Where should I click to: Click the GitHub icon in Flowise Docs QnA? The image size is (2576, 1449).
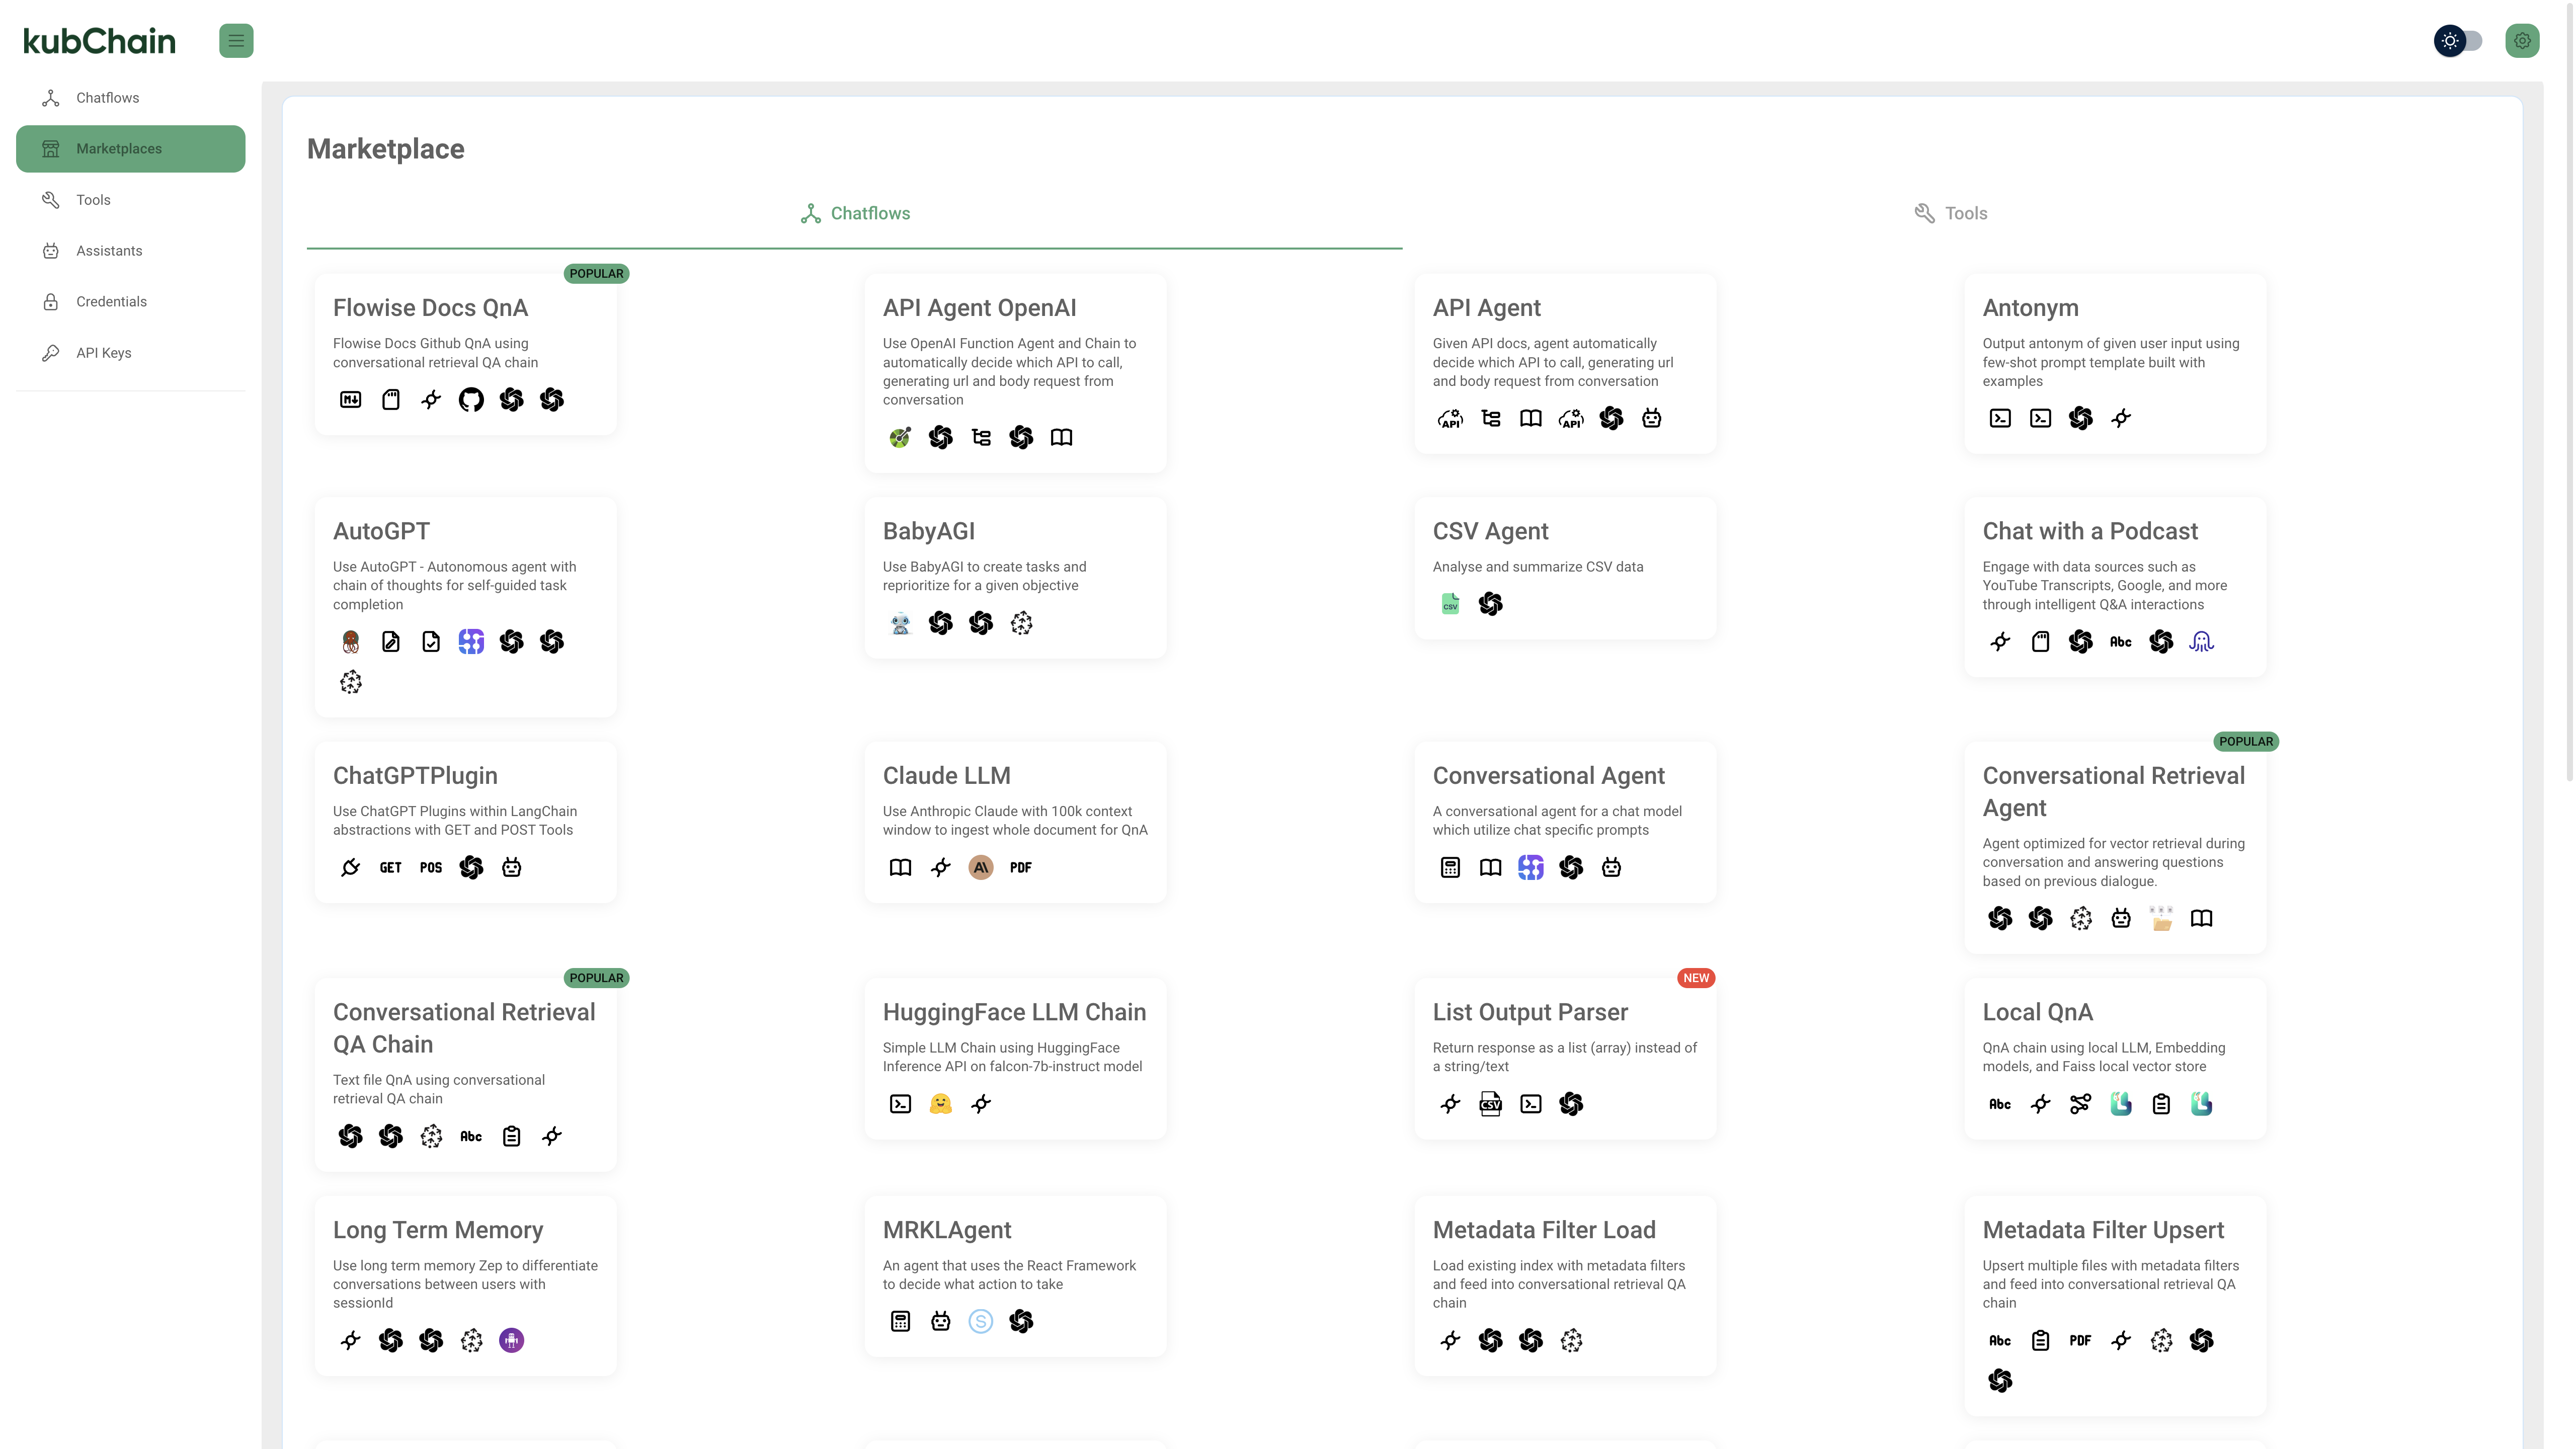471,400
